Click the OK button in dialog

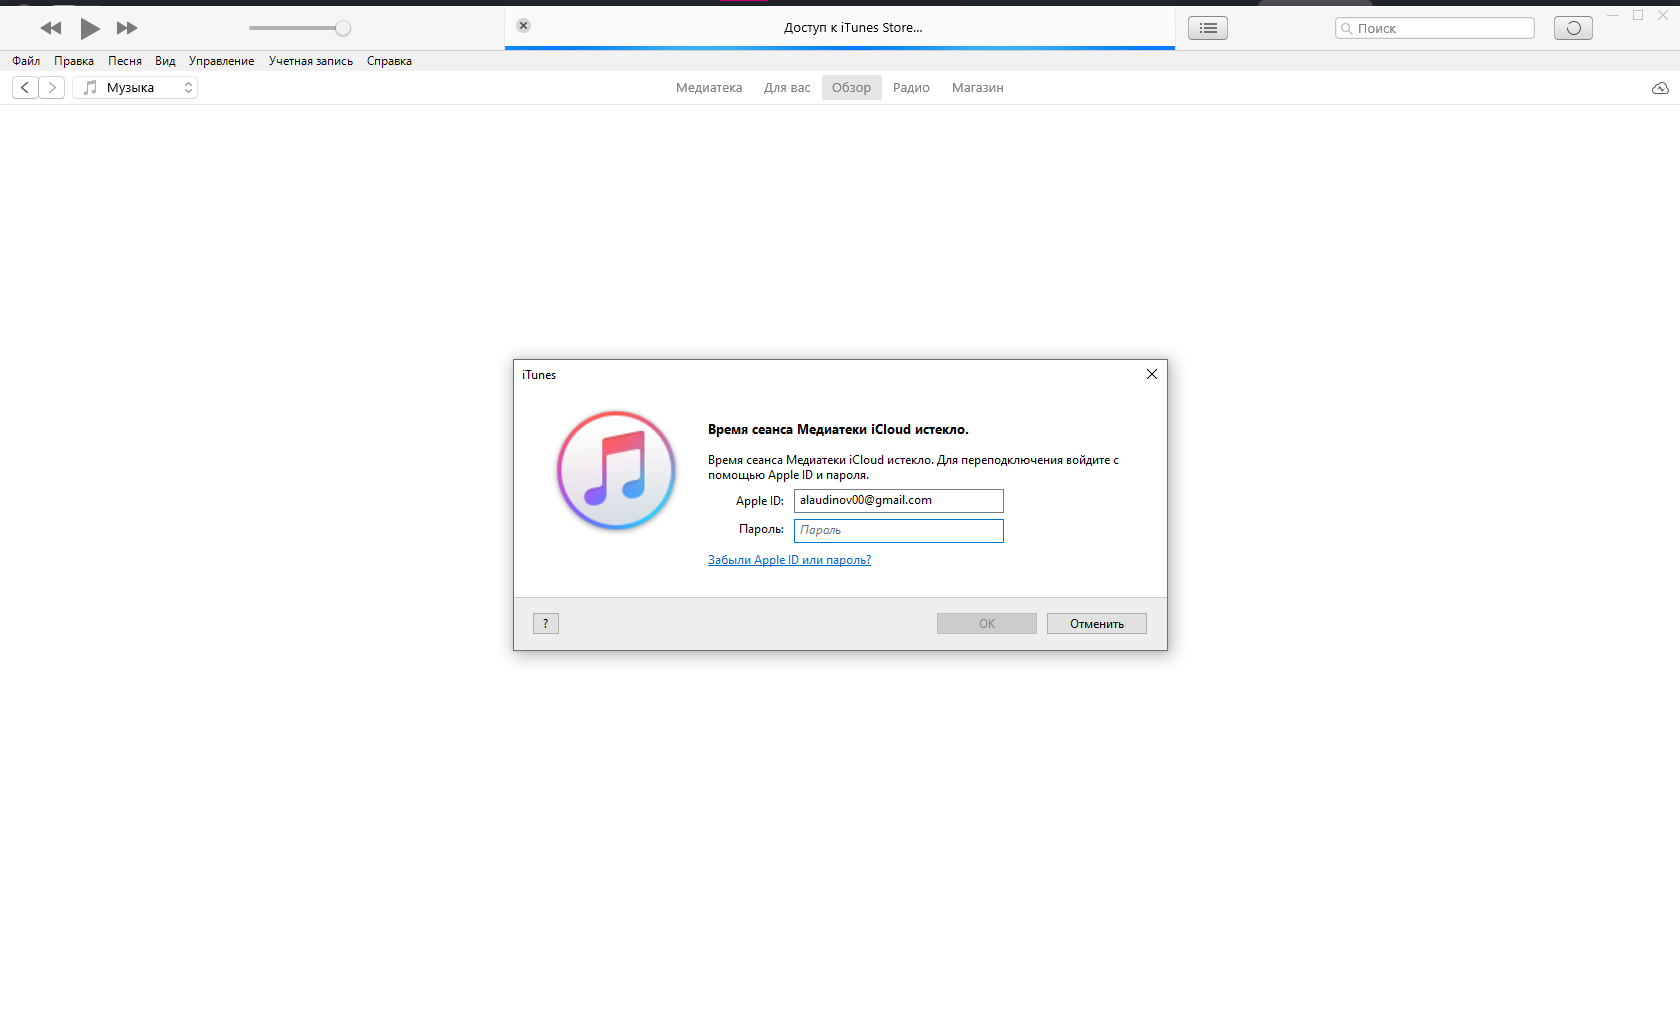click(x=987, y=624)
